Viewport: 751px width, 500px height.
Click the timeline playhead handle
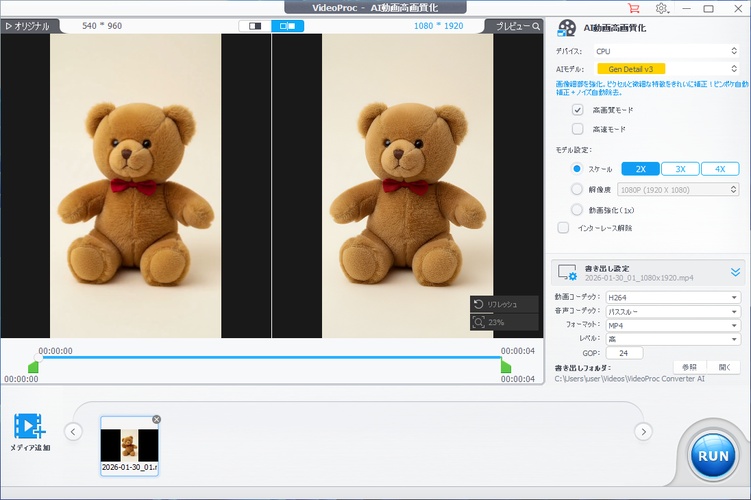(x=38, y=357)
